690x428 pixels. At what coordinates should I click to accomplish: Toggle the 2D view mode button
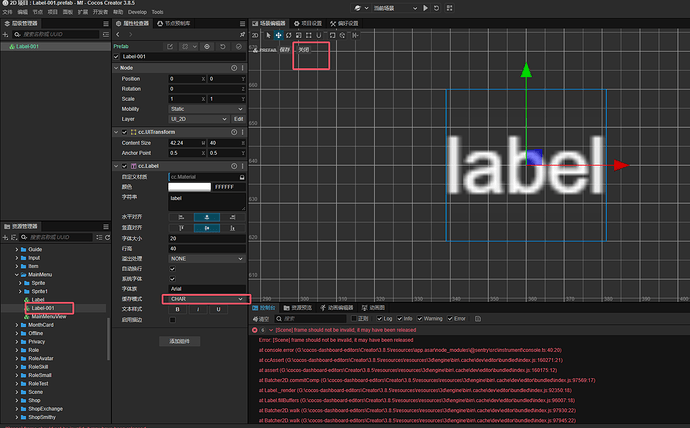coord(255,35)
